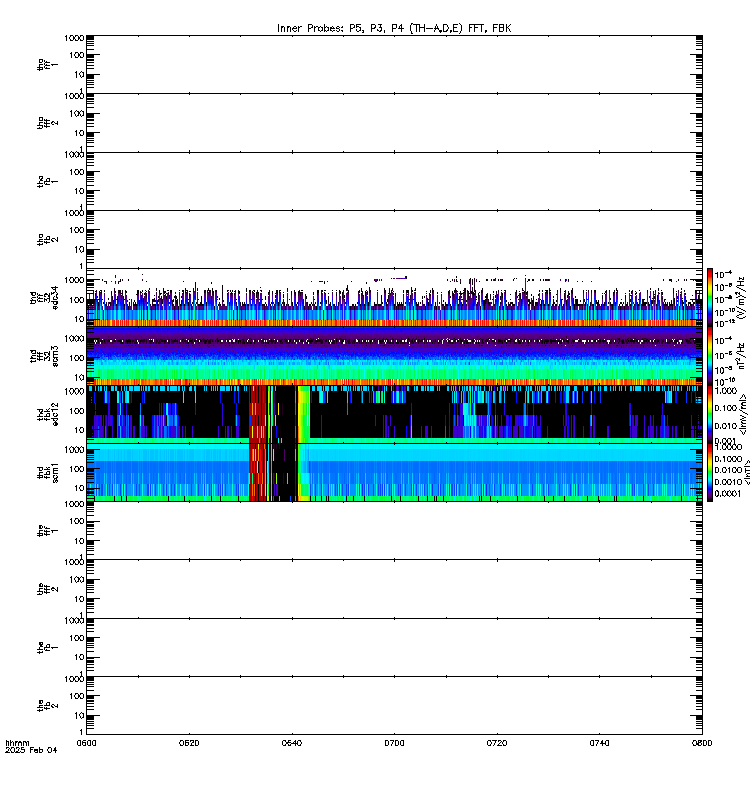Click the '2025 Feb 04' date label
The image size is (750, 800).
coord(31,750)
